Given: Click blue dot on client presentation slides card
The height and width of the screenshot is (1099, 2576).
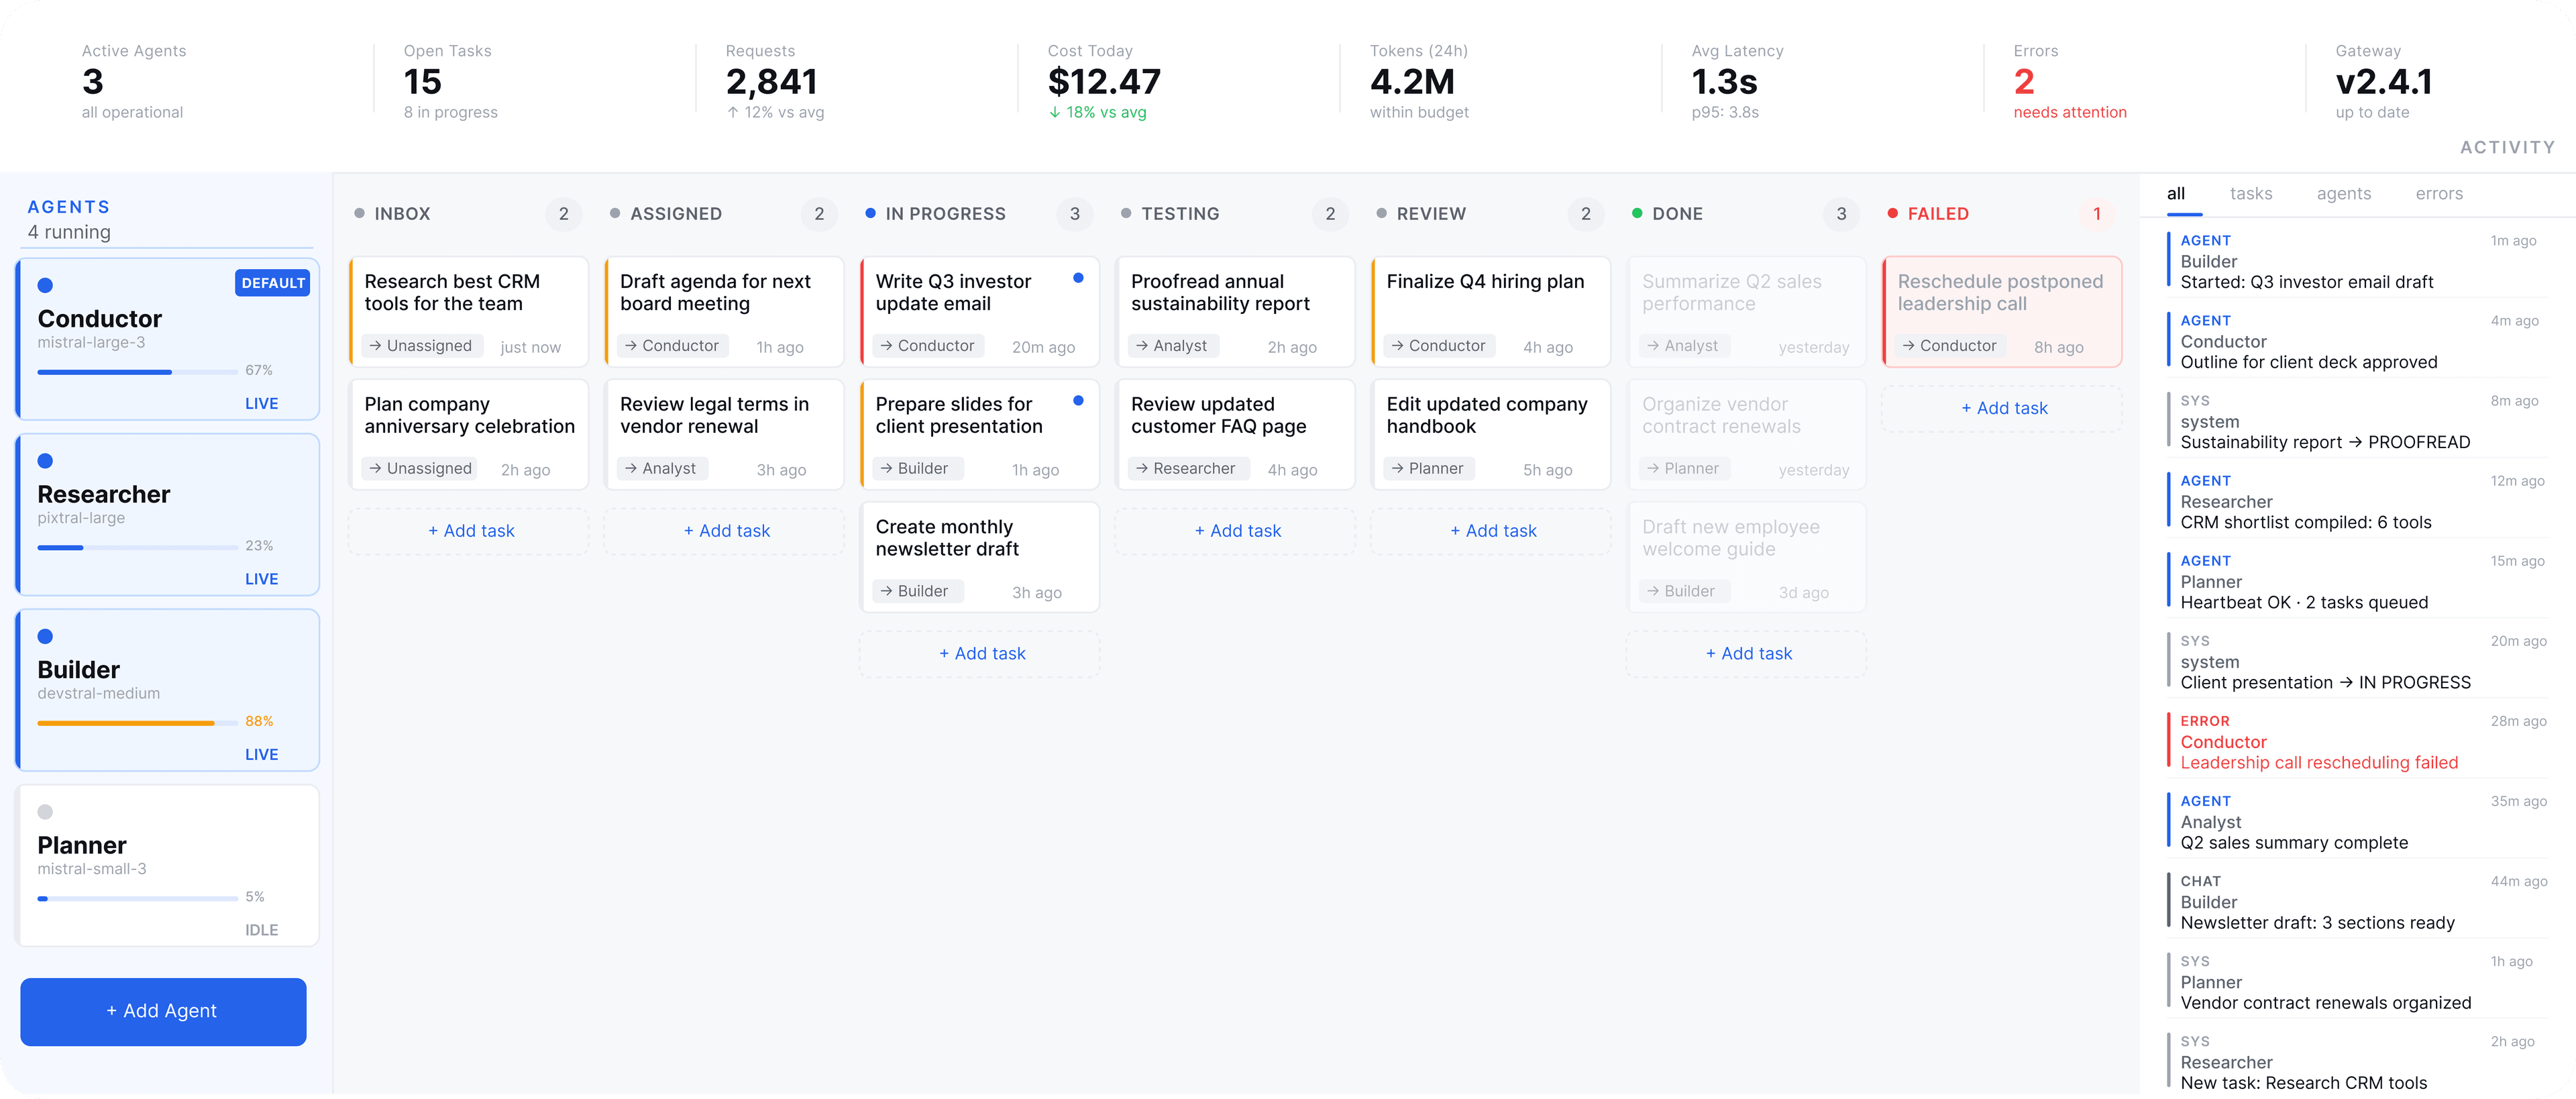Looking at the screenshot, I should (1078, 401).
